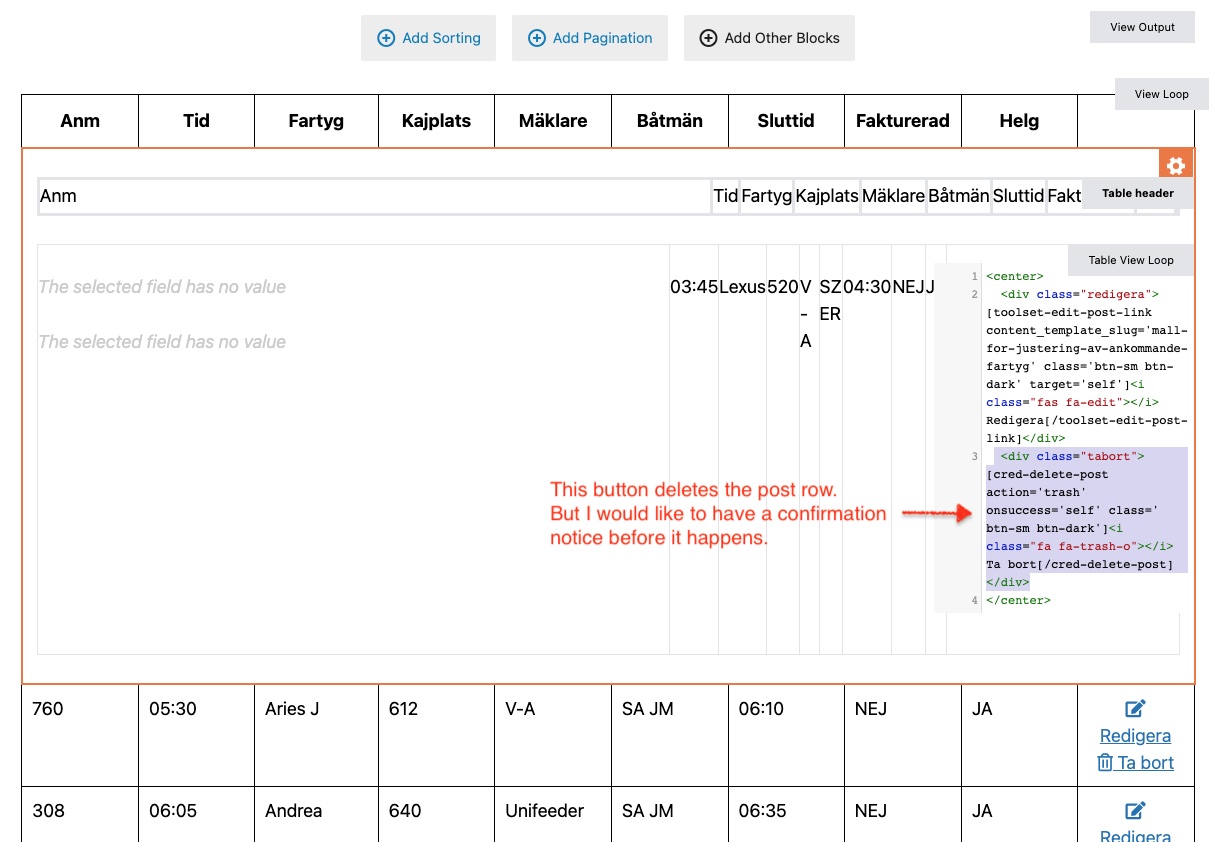
Task: Click the Aries J cell
Action: point(316,735)
